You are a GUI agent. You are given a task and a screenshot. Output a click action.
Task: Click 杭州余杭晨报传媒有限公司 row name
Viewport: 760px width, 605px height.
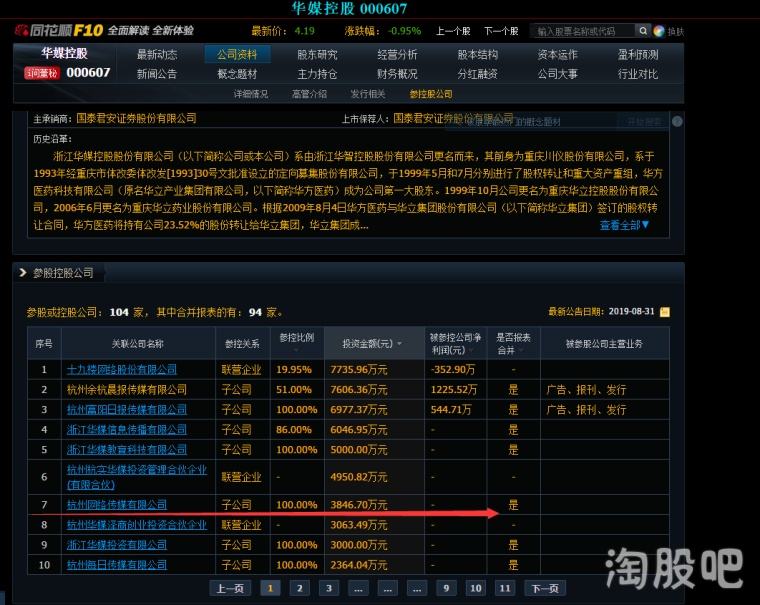pyautogui.click(x=127, y=389)
